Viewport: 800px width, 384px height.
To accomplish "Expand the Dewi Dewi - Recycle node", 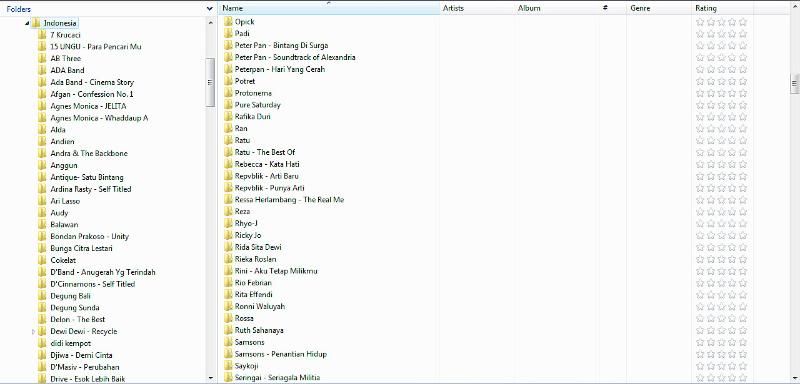I will coord(34,331).
